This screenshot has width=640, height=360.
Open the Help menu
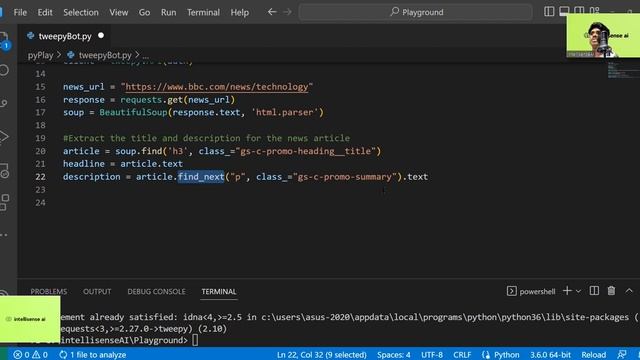(240, 12)
